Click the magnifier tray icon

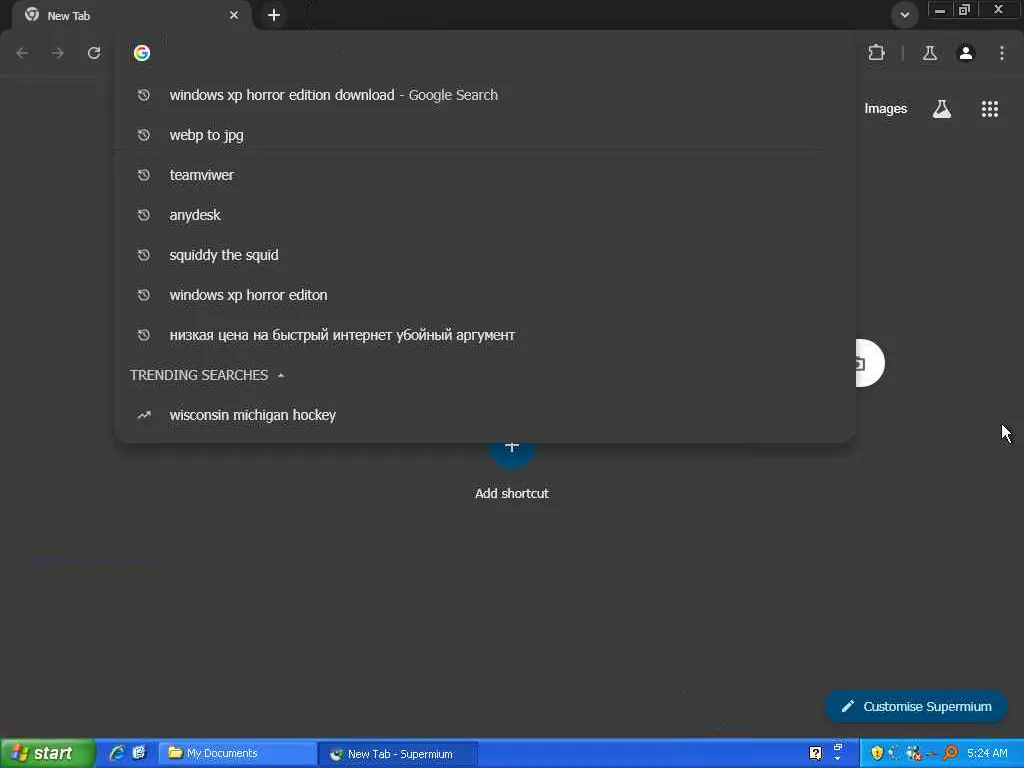click(x=950, y=753)
